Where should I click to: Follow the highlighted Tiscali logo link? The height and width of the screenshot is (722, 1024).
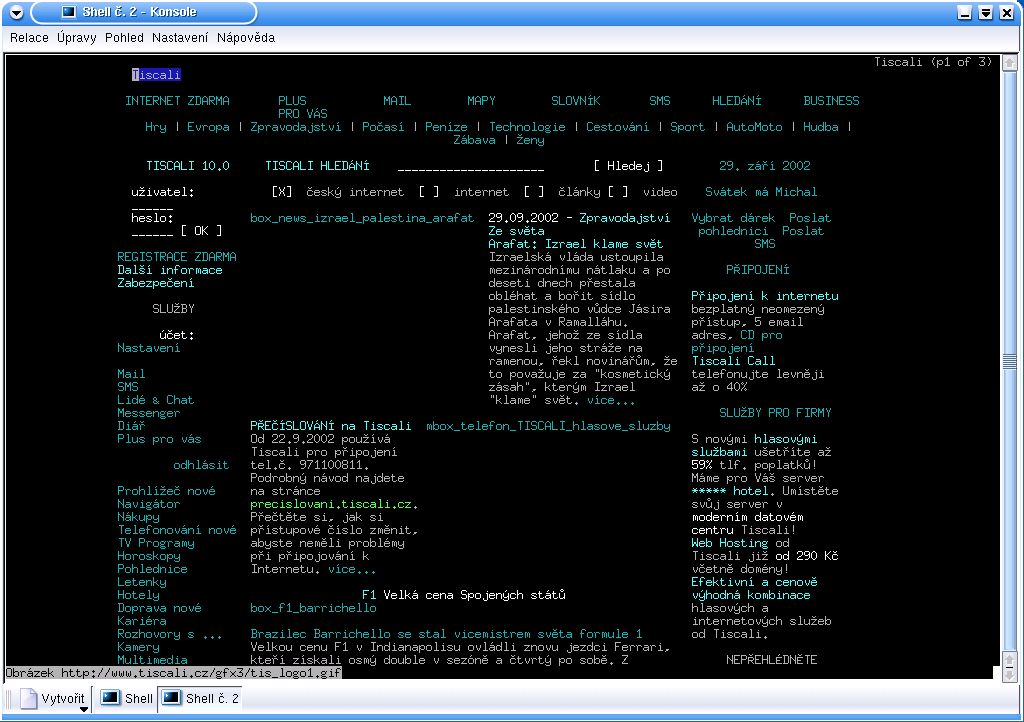tap(156, 74)
